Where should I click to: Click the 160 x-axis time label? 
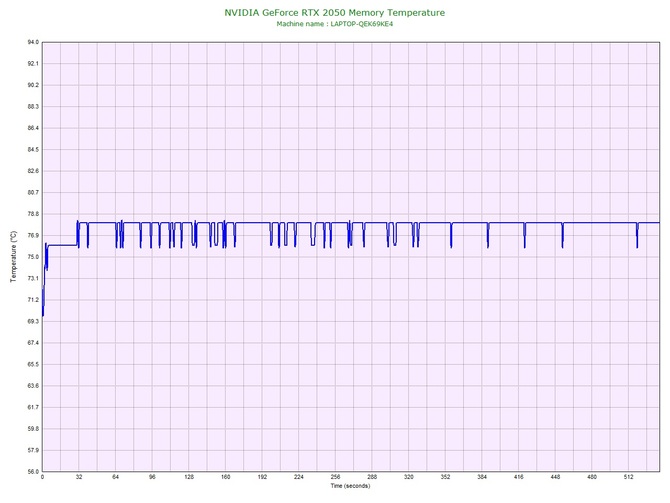[226, 477]
